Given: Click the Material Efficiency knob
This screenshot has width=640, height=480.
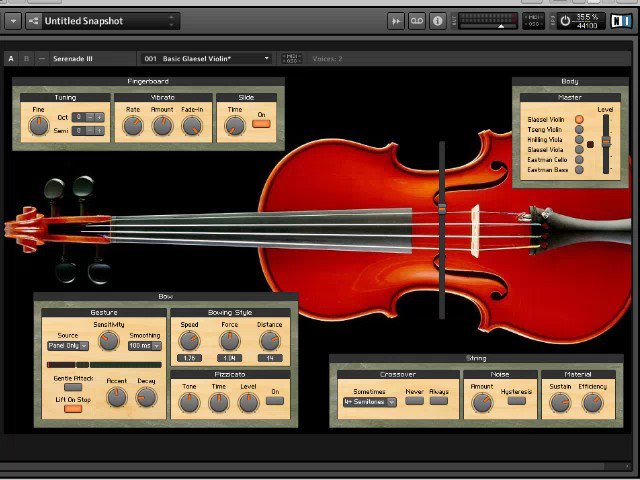Looking at the screenshot, I should click(x=592, y=402).
